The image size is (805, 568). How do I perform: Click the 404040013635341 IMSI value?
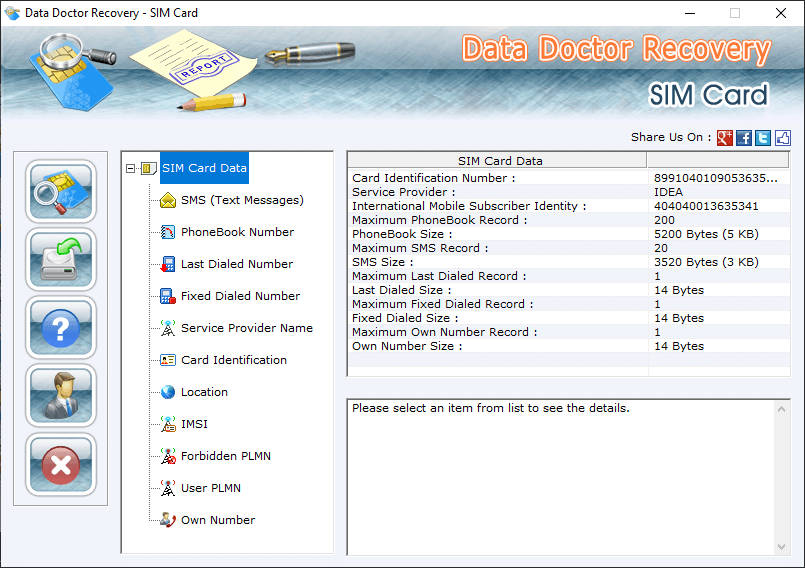point(706,206)
